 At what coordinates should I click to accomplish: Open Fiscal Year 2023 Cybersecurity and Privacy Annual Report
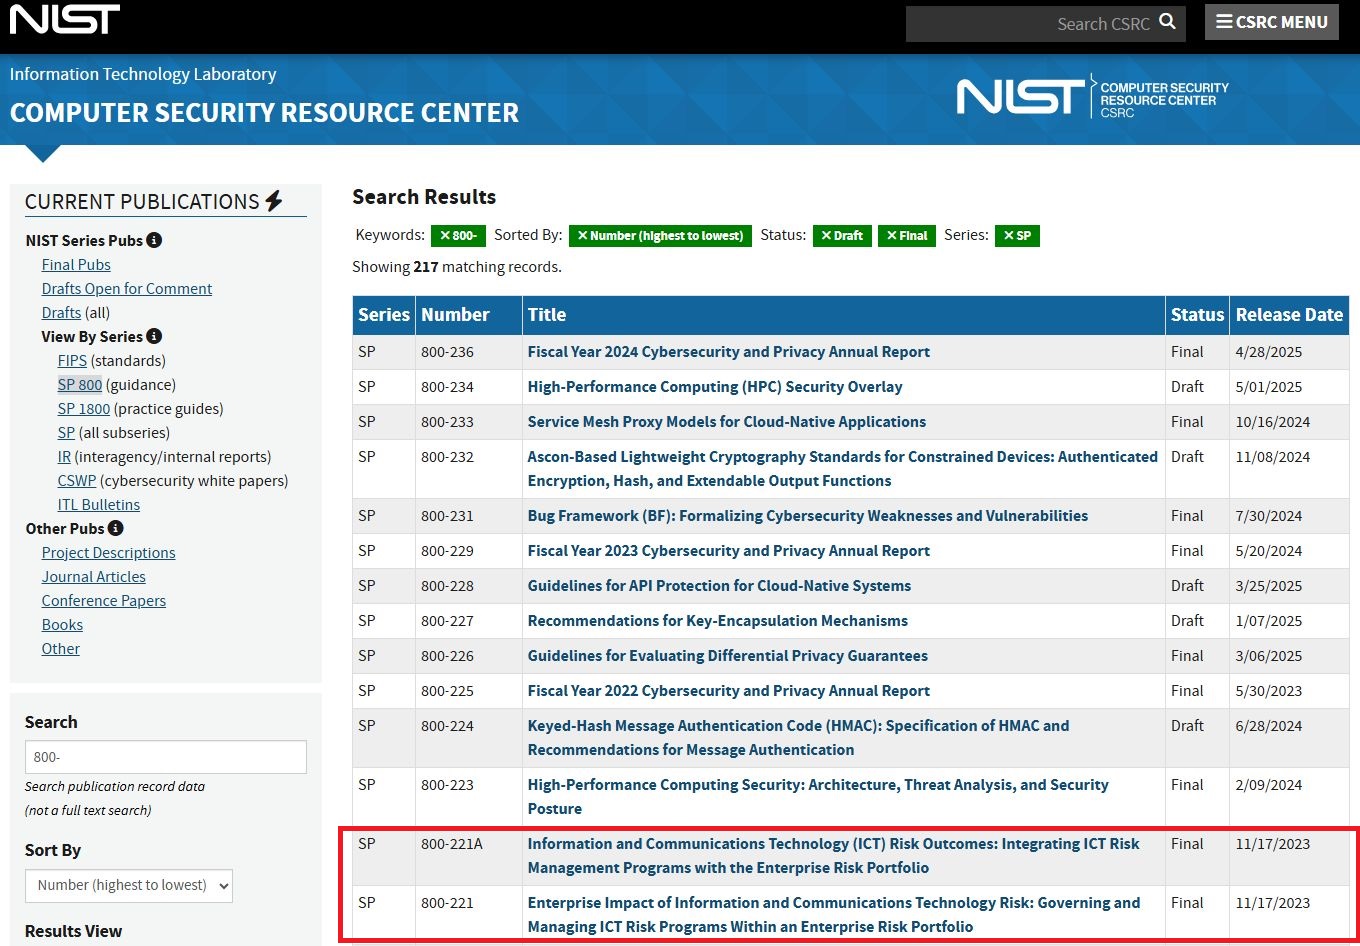[x=729, y=551]
